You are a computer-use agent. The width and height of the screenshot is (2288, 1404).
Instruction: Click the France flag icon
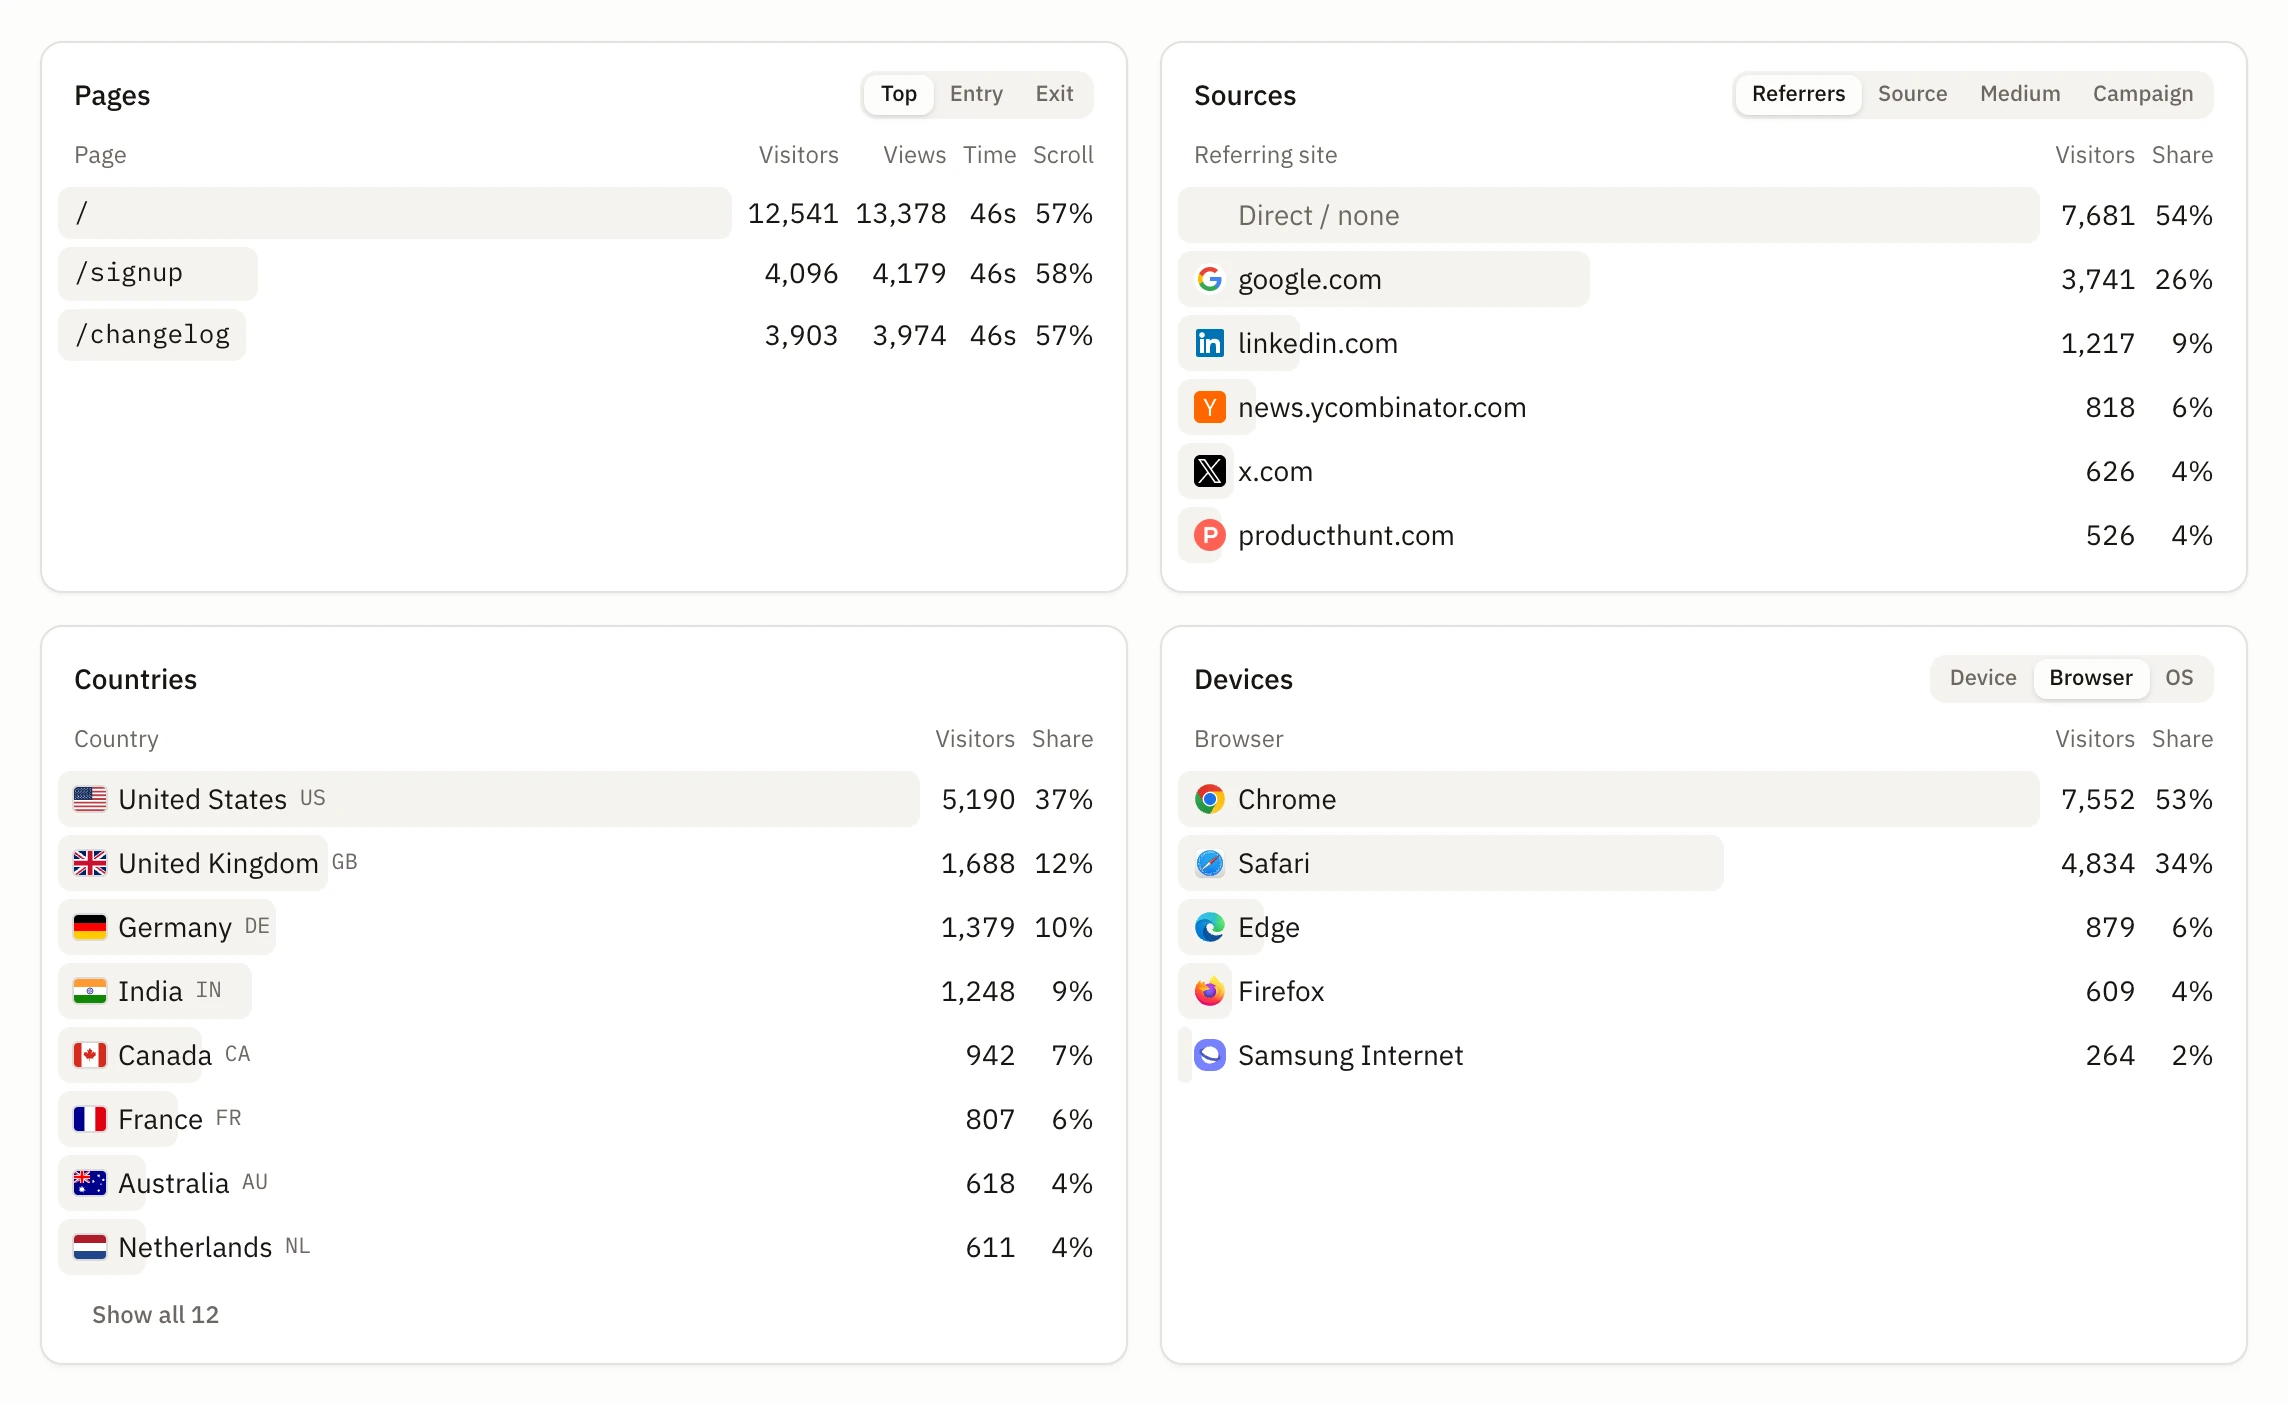click(90, 1119)
